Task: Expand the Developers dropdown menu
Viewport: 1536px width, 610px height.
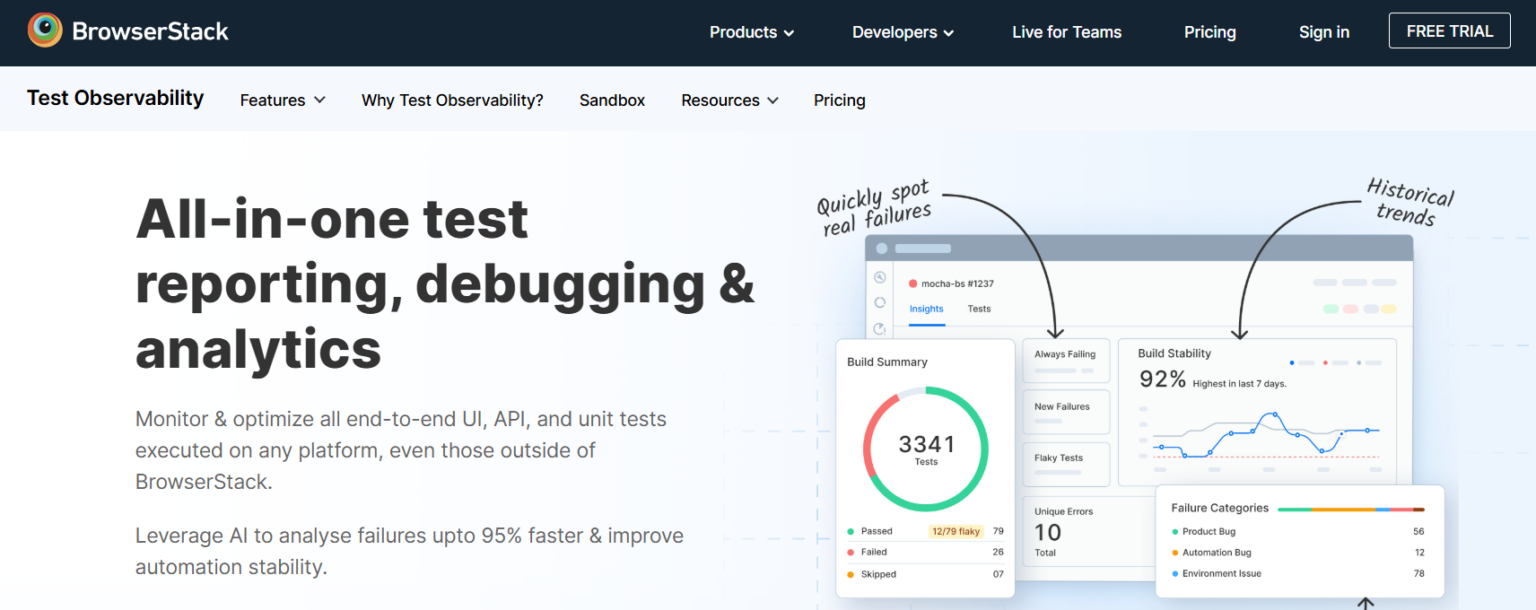Action: 903,32
